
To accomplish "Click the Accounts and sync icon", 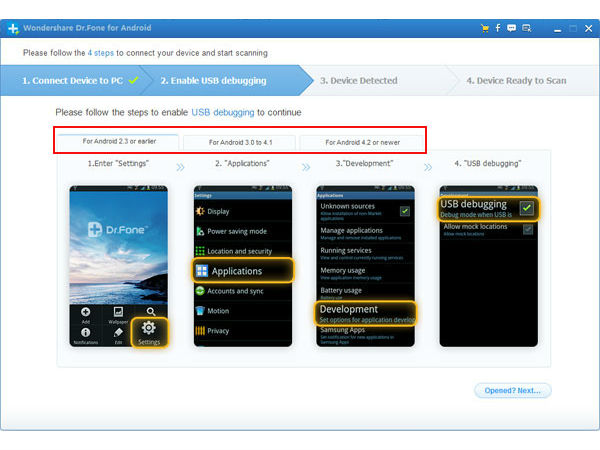I will pos(200,291).
